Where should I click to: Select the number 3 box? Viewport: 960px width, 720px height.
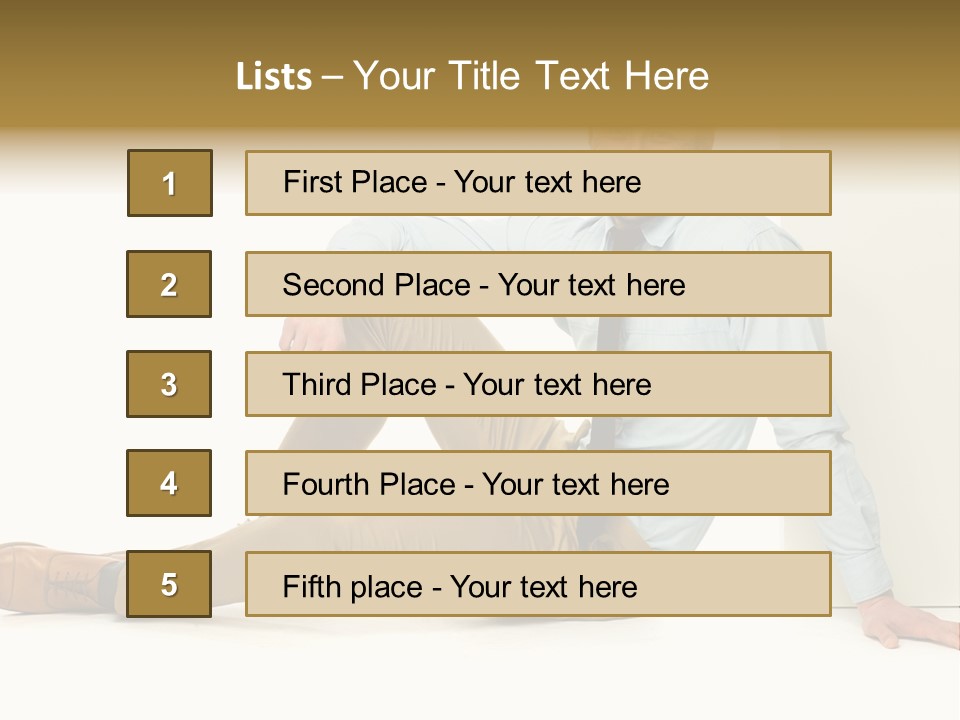pos(169,384)
